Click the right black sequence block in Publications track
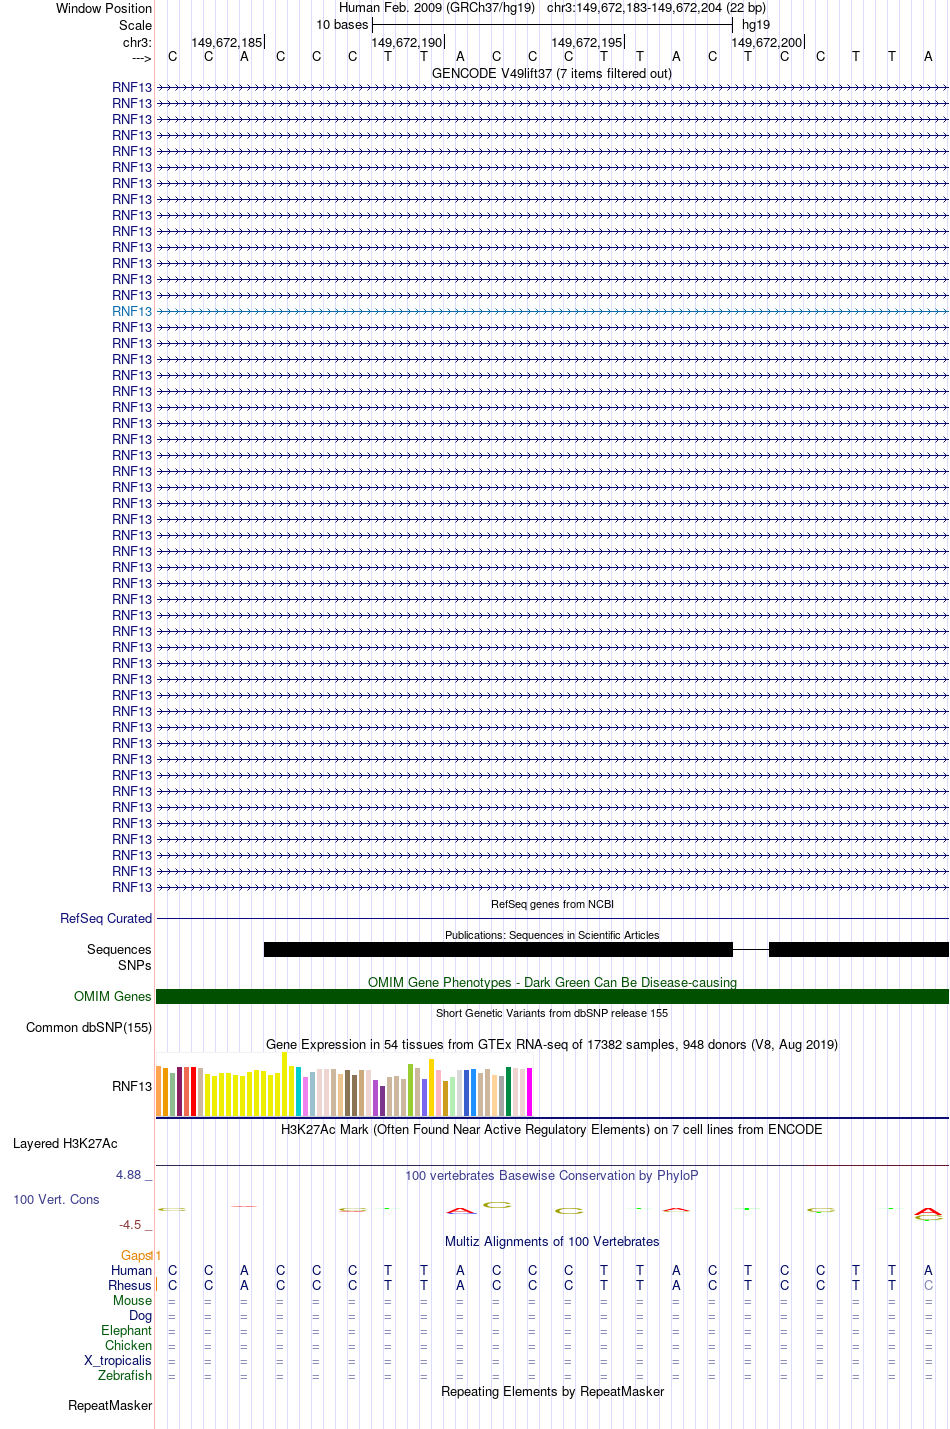 (858, 949)
